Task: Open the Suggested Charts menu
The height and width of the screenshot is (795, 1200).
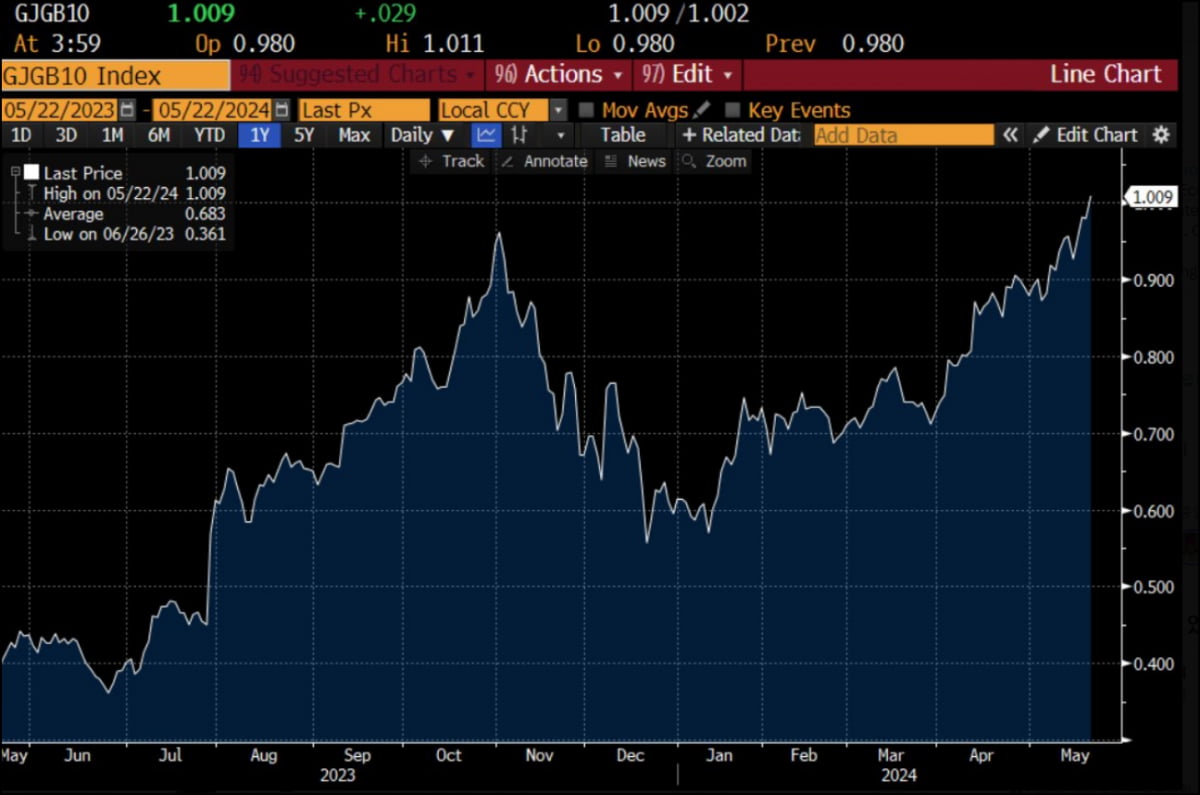Action: click(x=358, y=74)
